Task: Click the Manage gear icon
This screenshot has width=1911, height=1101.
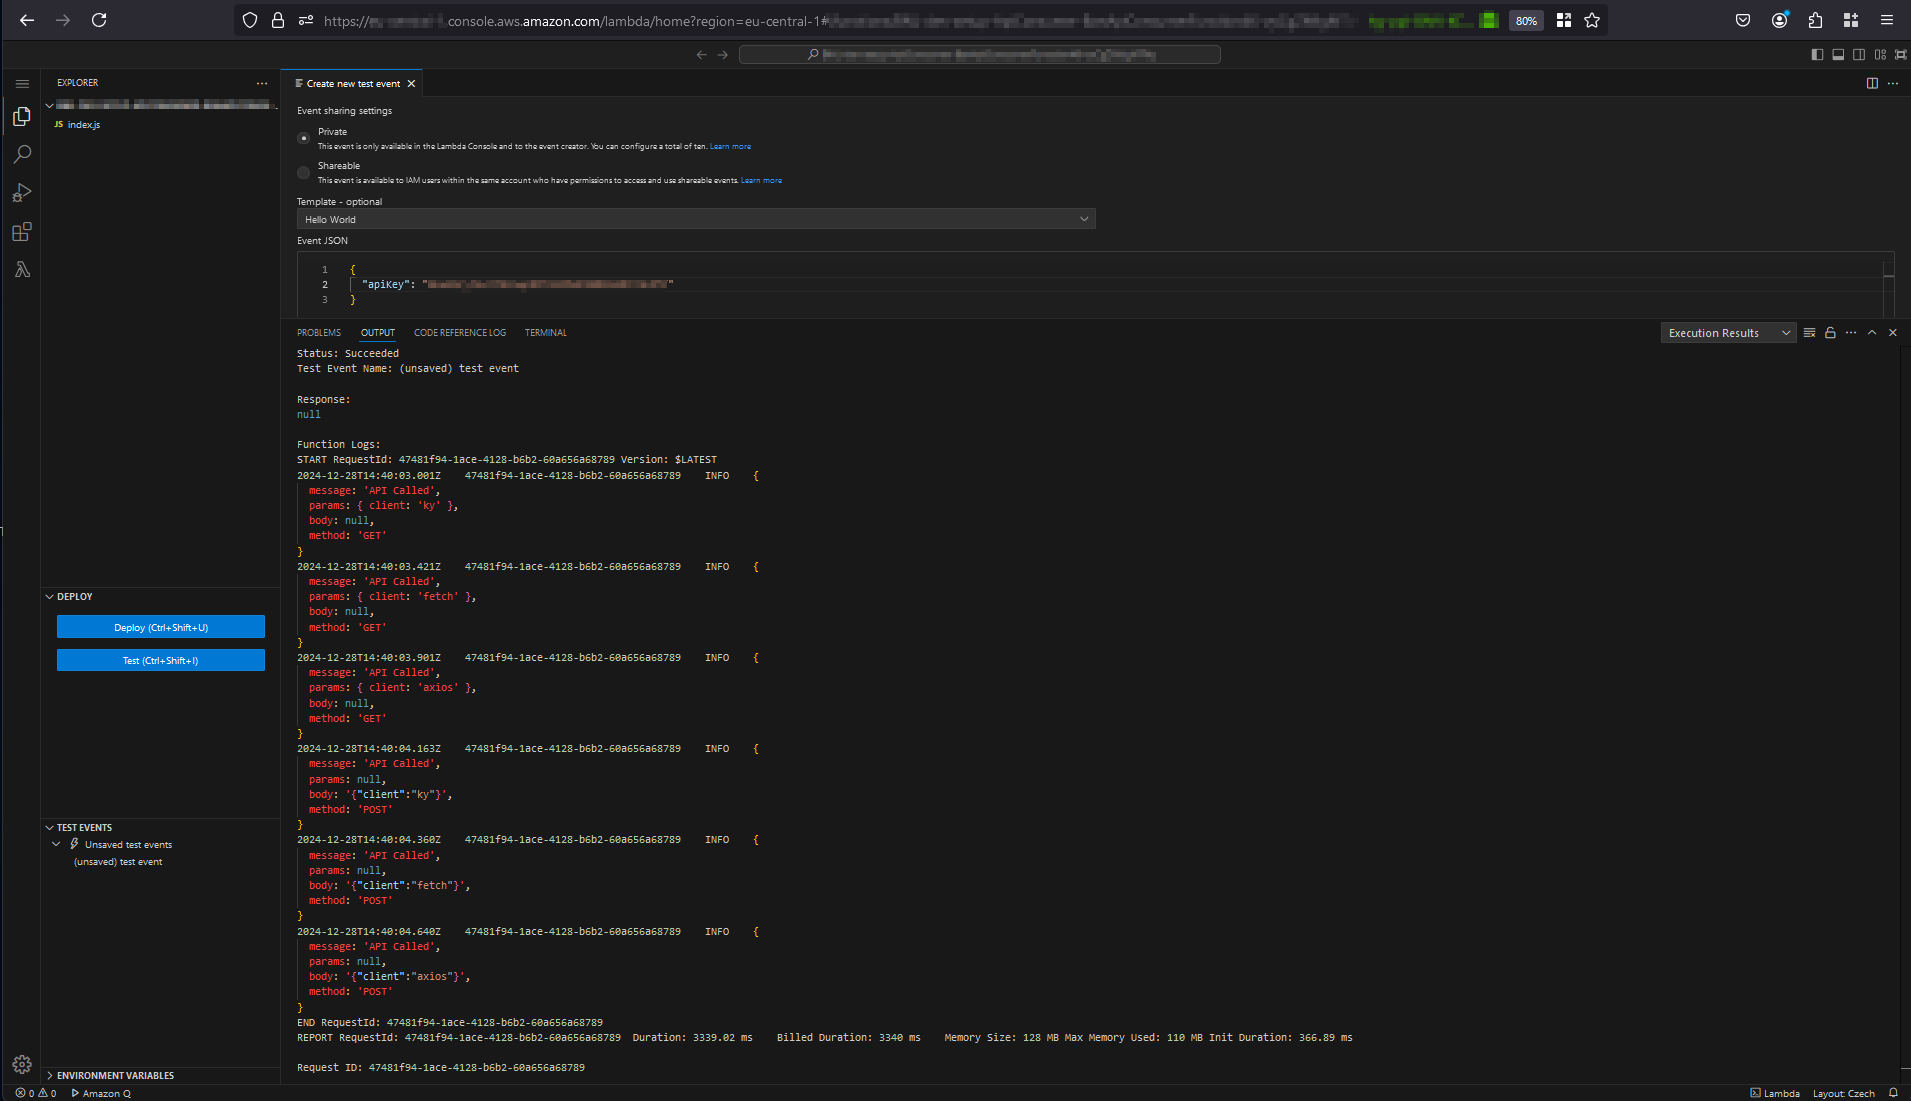Action: [x=22, y=1064]
